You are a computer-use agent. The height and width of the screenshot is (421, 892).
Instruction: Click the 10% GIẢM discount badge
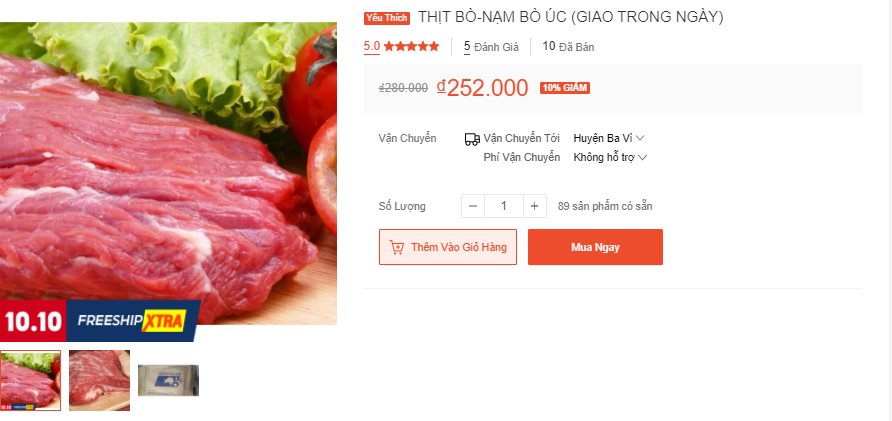coord(565,88)
